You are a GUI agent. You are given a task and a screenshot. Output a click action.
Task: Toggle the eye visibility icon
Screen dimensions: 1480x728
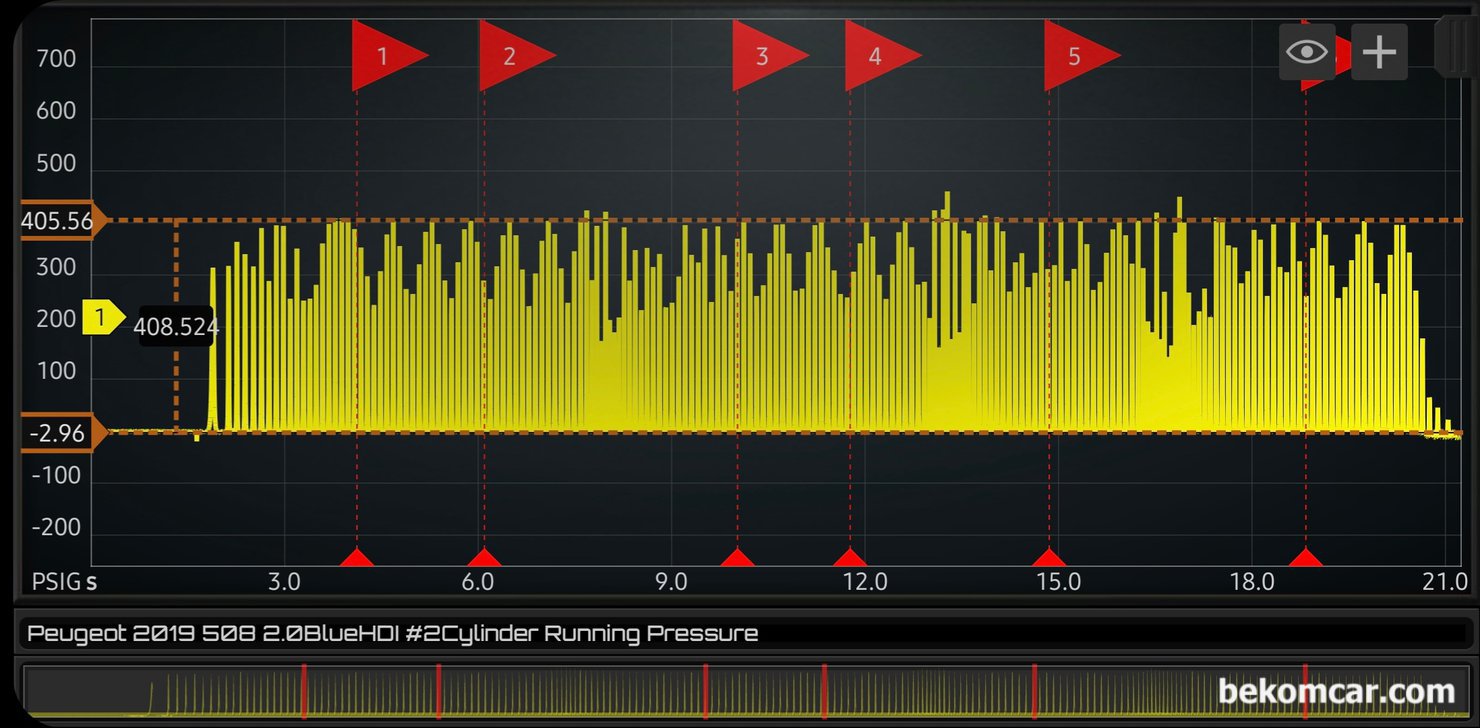coord(1307,52)
